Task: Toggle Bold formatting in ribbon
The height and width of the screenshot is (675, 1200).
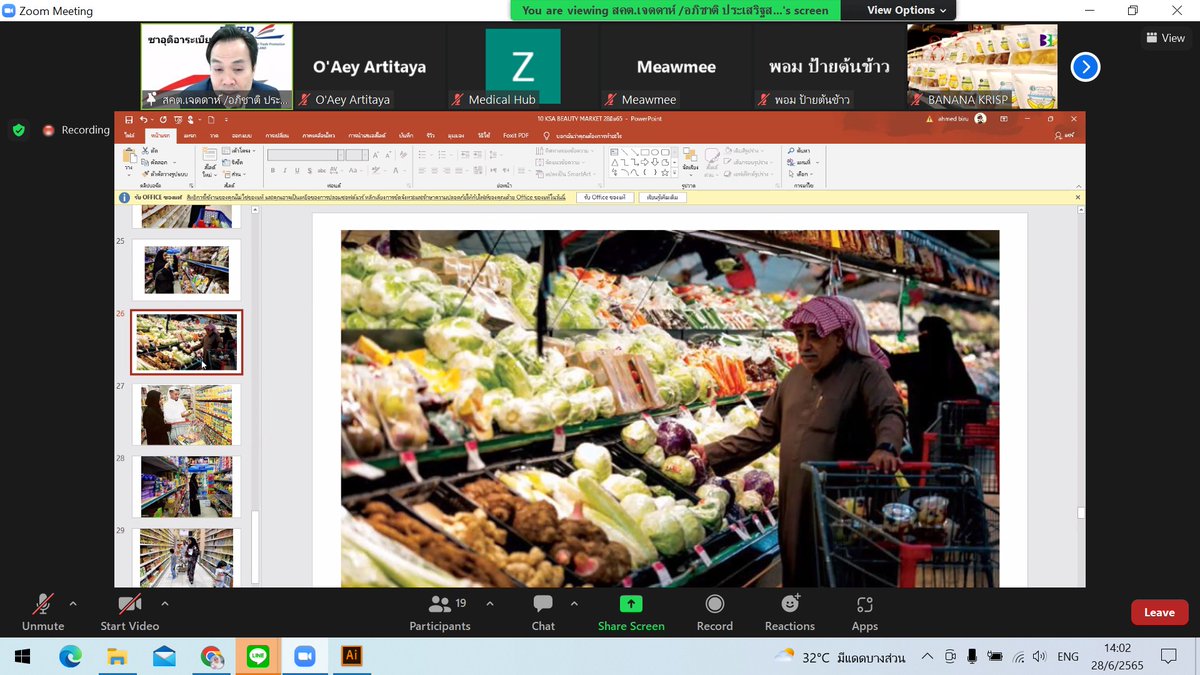Action: pyautogui.click(x=272, y=171)
